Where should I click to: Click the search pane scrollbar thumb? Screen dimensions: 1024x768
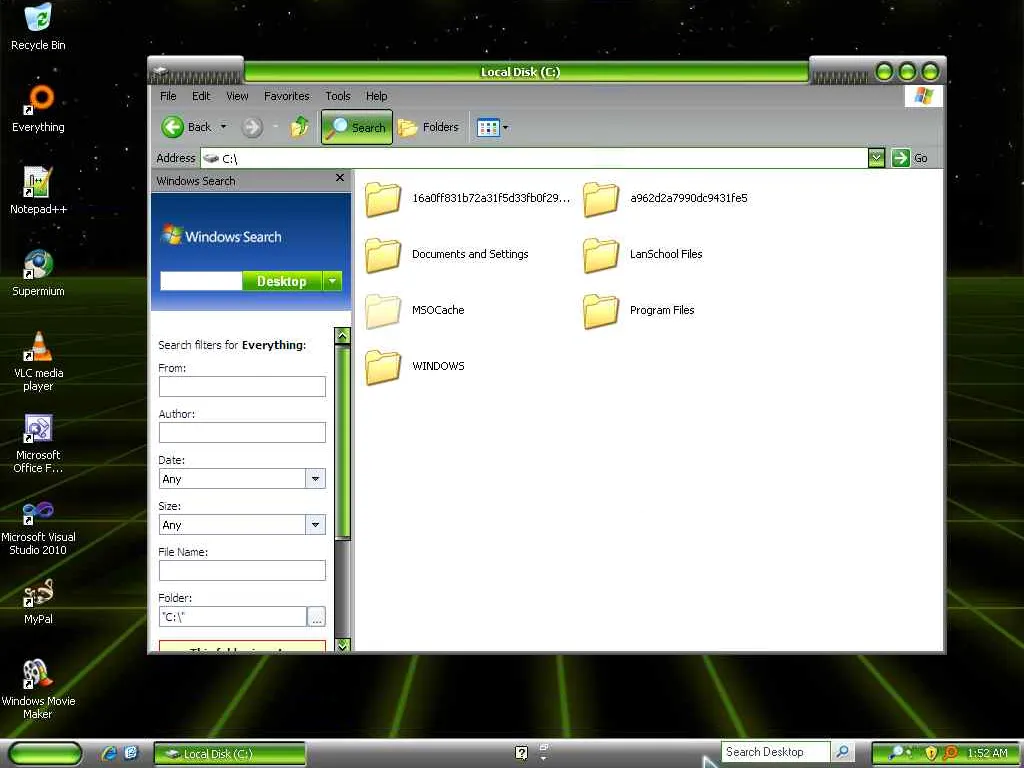point(342,442)
